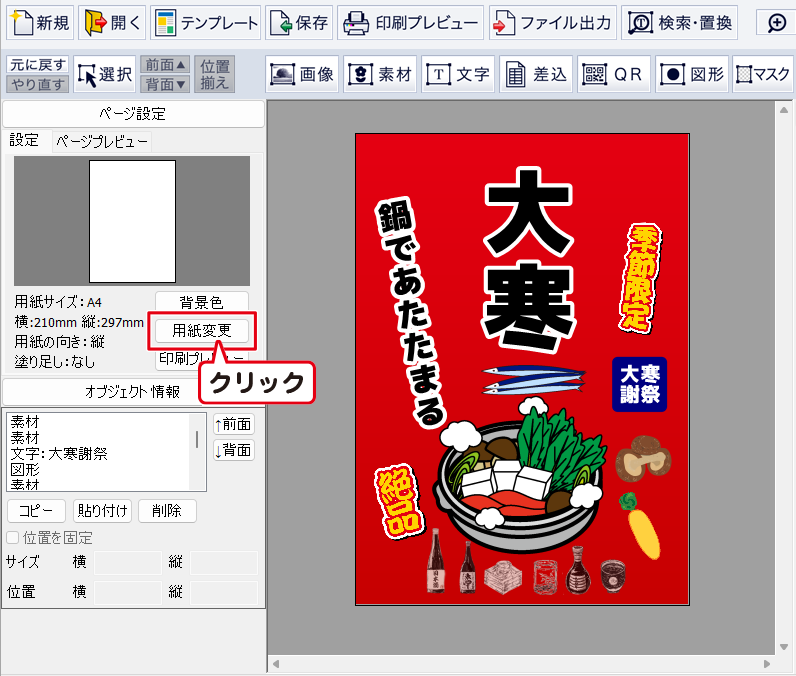Send to back using 背面▼ button
The height and width of the screenshot is (676, 796).
click(164, 84)
